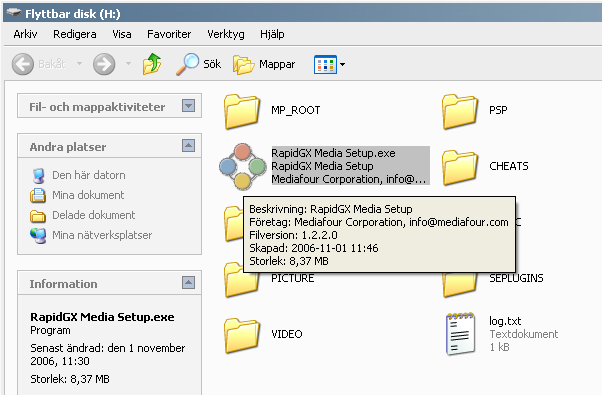Collapse the Information panel
602x395 pixels.
coord(188,283)
